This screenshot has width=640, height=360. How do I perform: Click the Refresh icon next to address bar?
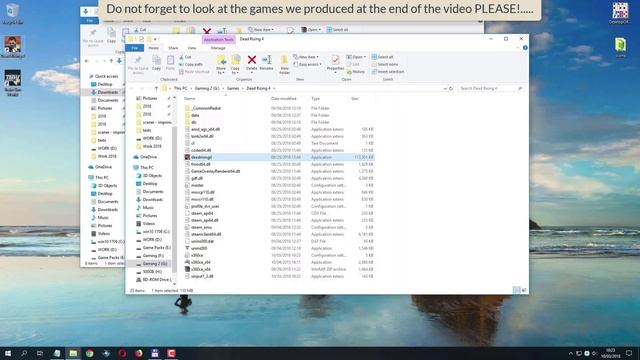coord(451,89)
